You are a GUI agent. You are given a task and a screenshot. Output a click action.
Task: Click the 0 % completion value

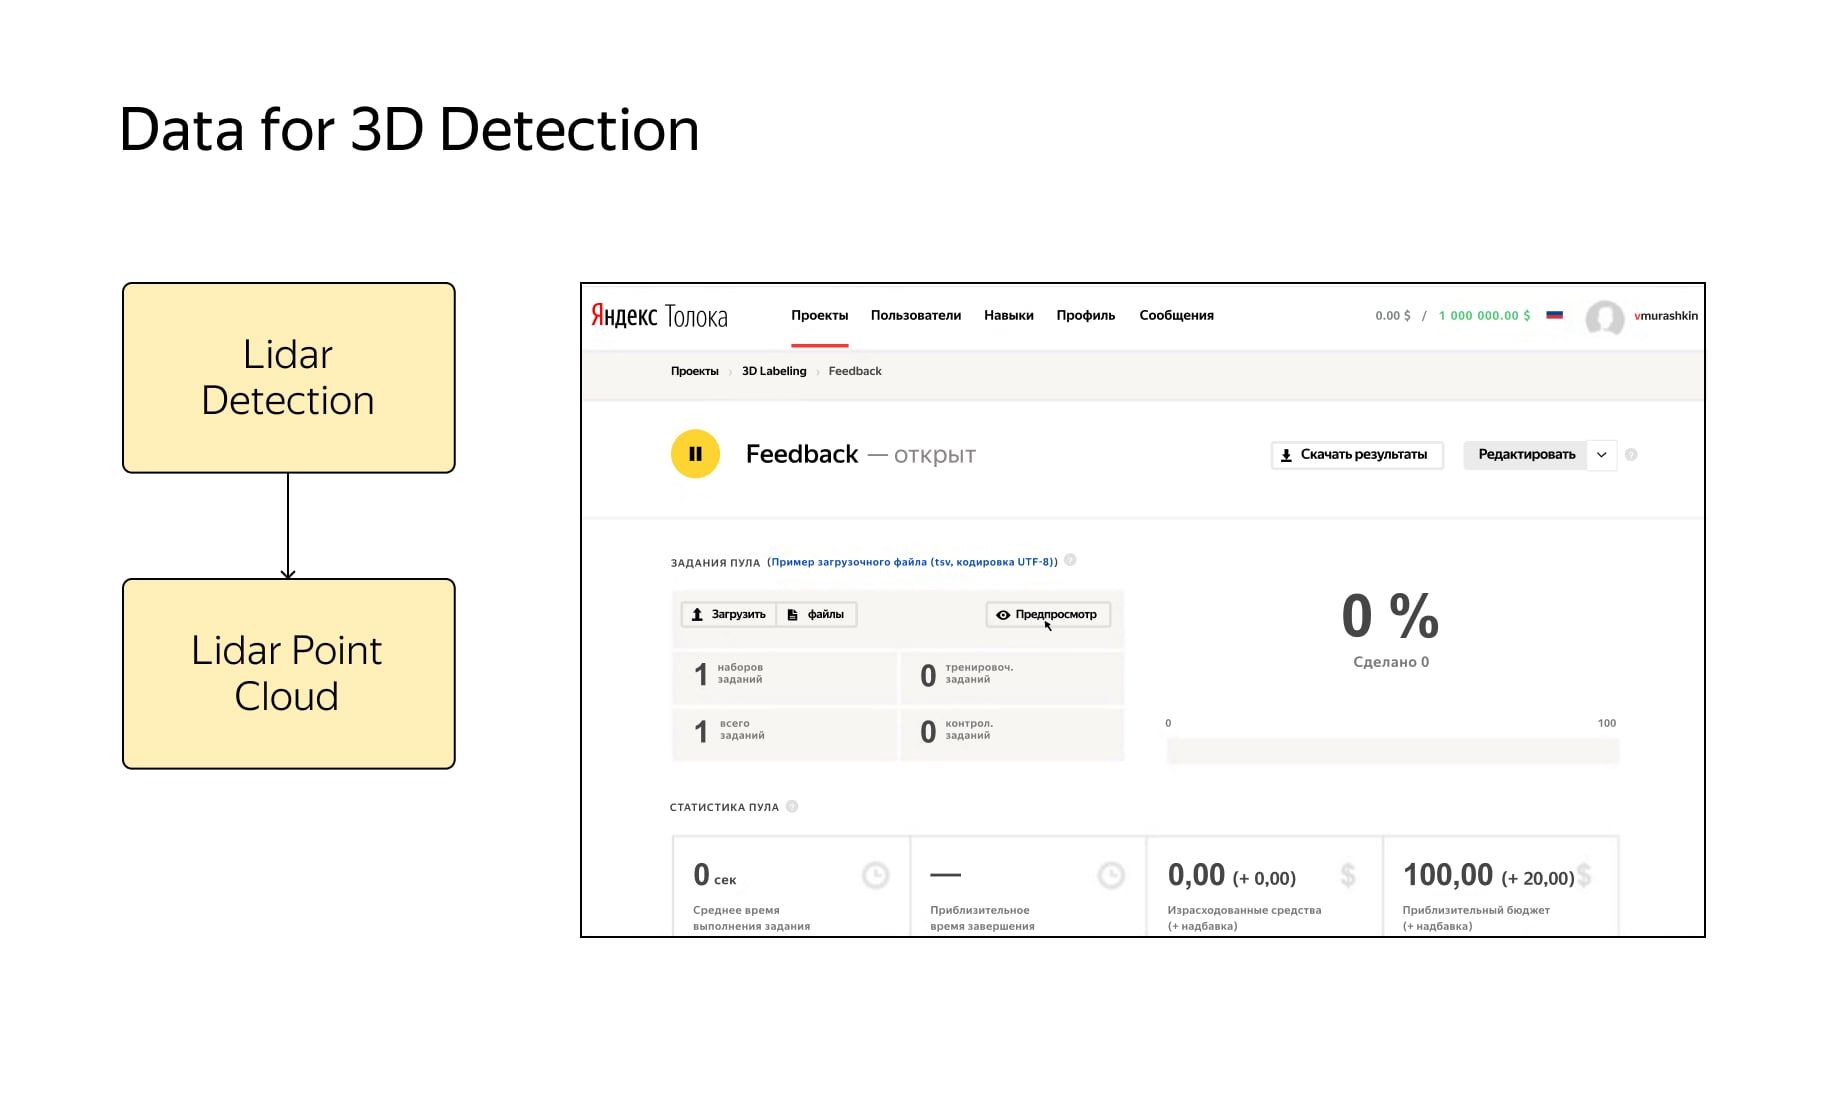(1390, 616)
